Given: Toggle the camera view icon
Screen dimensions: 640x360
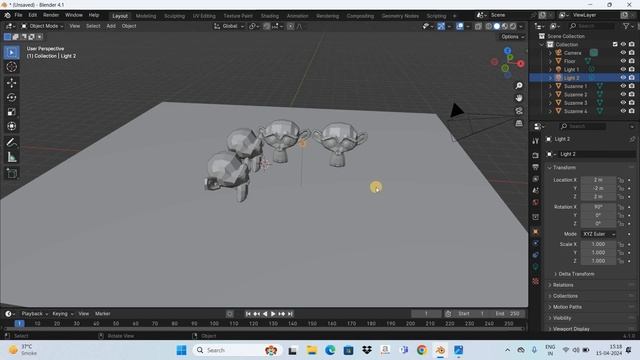Looking at the screenshot, I should [x=519, y=111].
